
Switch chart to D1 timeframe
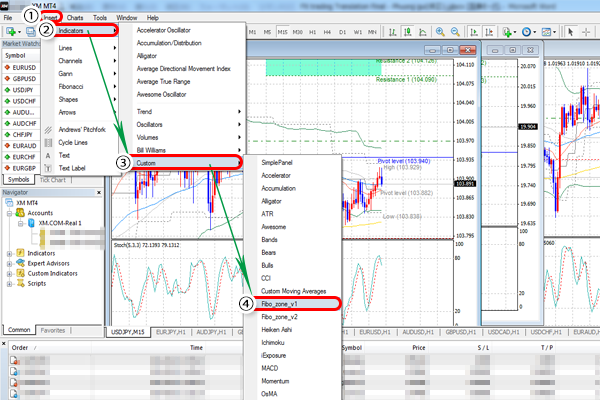click(x=342, y=32)
